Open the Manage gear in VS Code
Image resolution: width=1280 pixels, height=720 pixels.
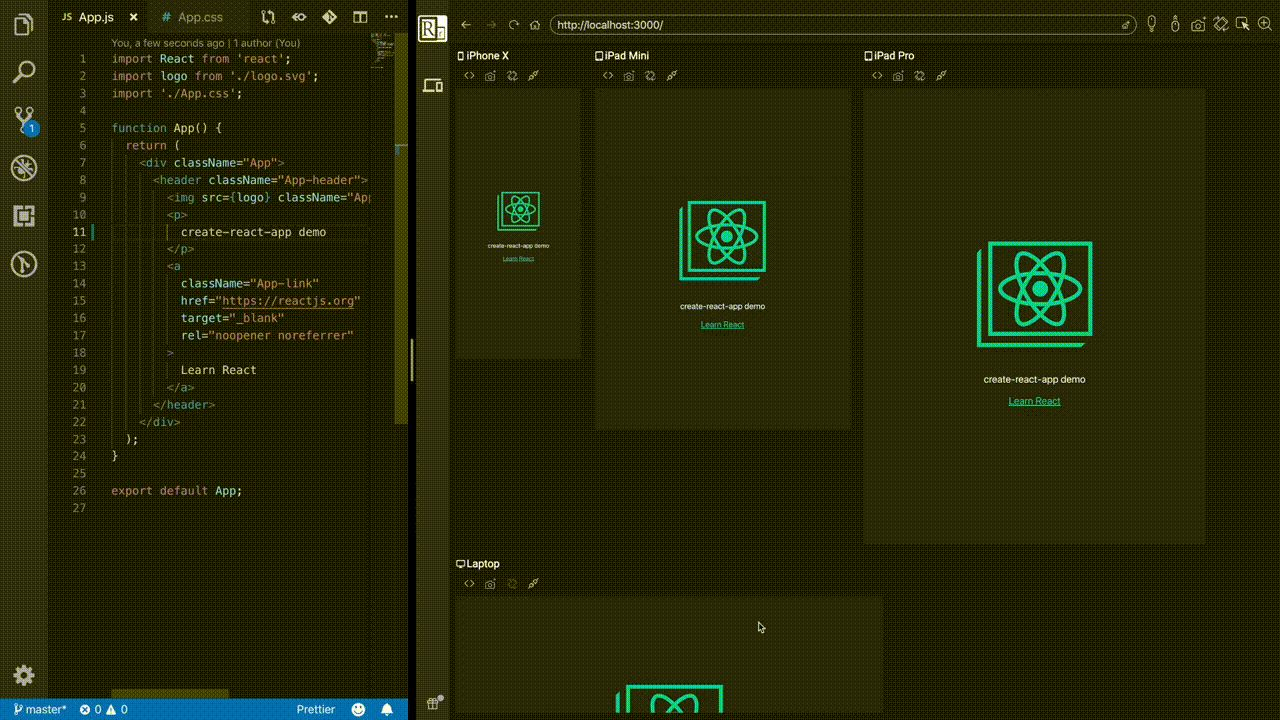[x=24, y=675]
